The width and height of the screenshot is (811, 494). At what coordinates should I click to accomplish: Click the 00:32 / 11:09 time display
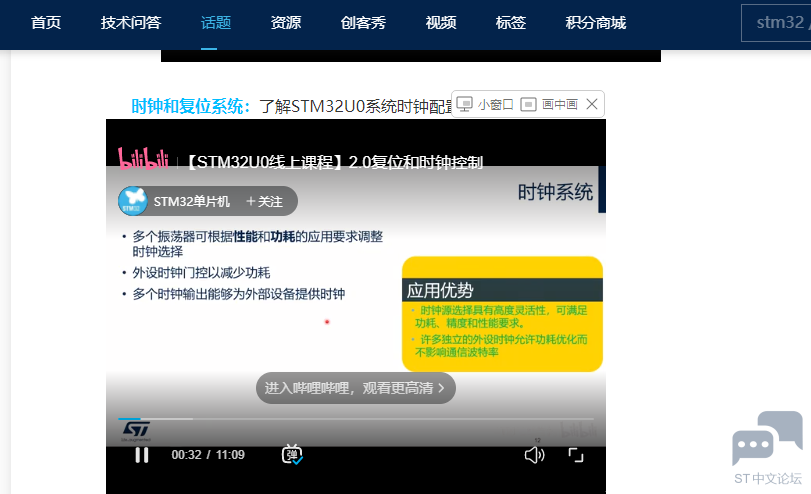[208, 455]
